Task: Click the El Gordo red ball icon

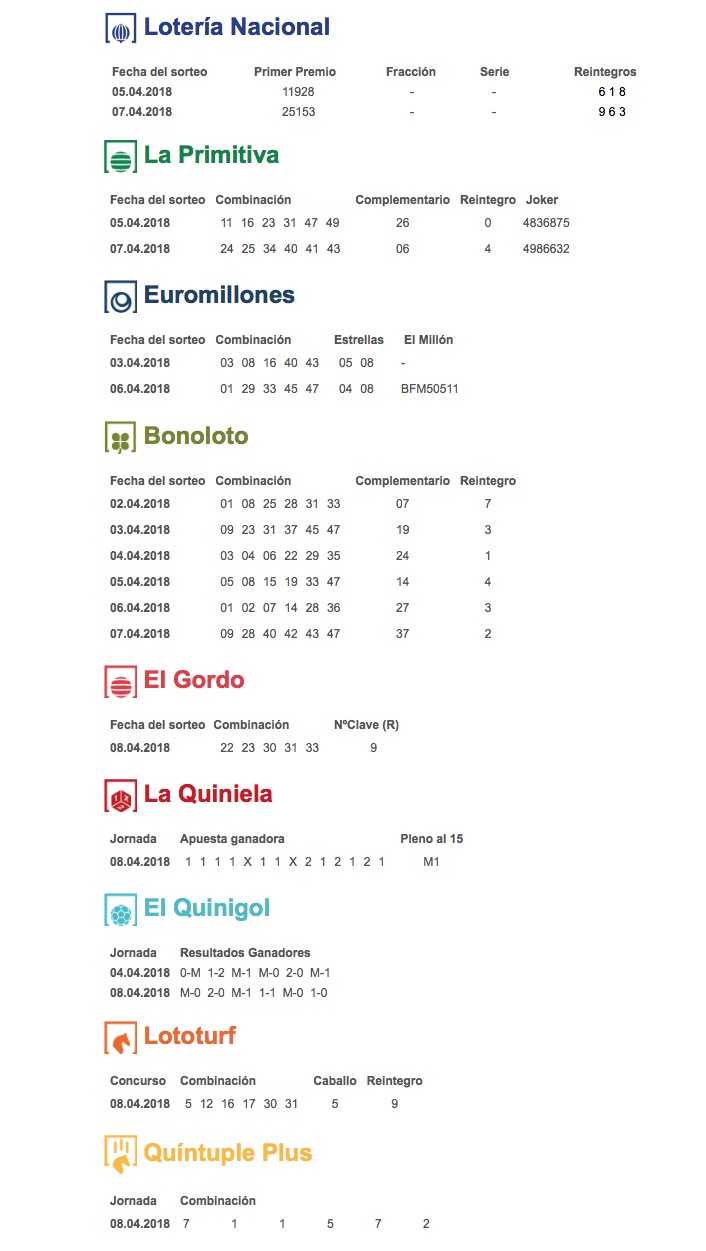Action: click(x=121, y=682)
